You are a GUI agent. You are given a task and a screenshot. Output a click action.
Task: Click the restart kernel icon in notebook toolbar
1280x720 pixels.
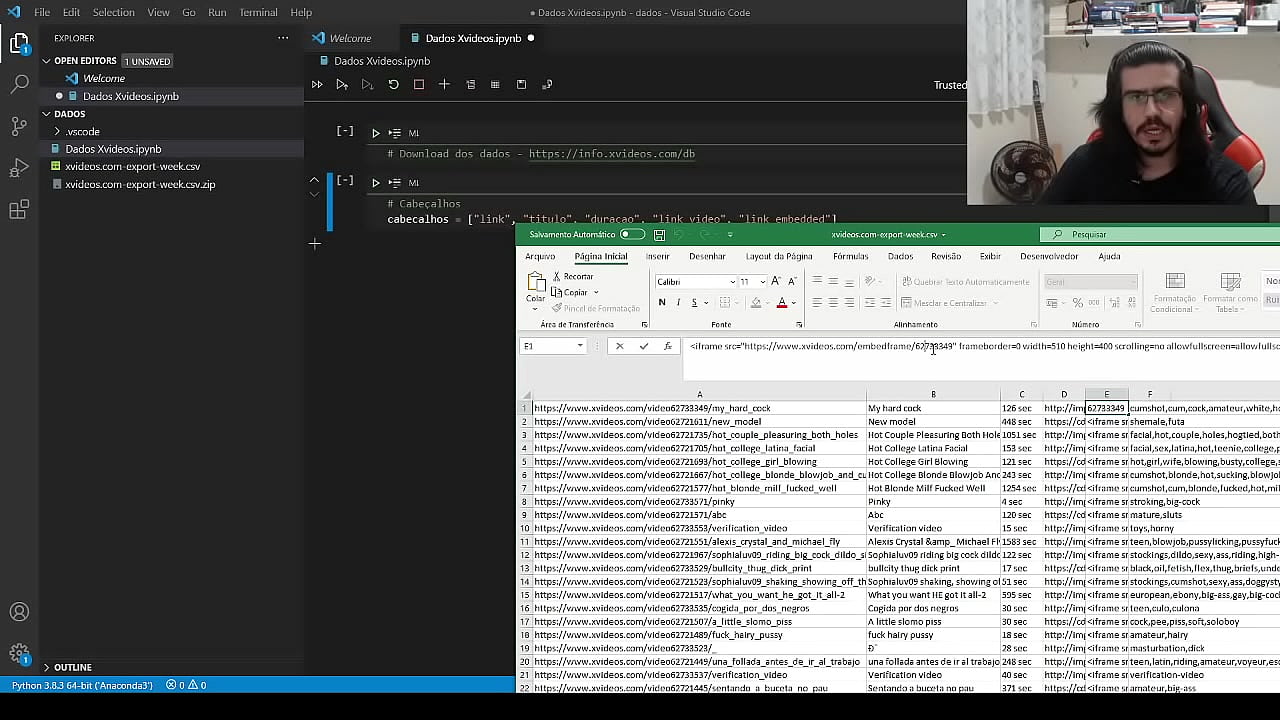click(x=393, y=85)
